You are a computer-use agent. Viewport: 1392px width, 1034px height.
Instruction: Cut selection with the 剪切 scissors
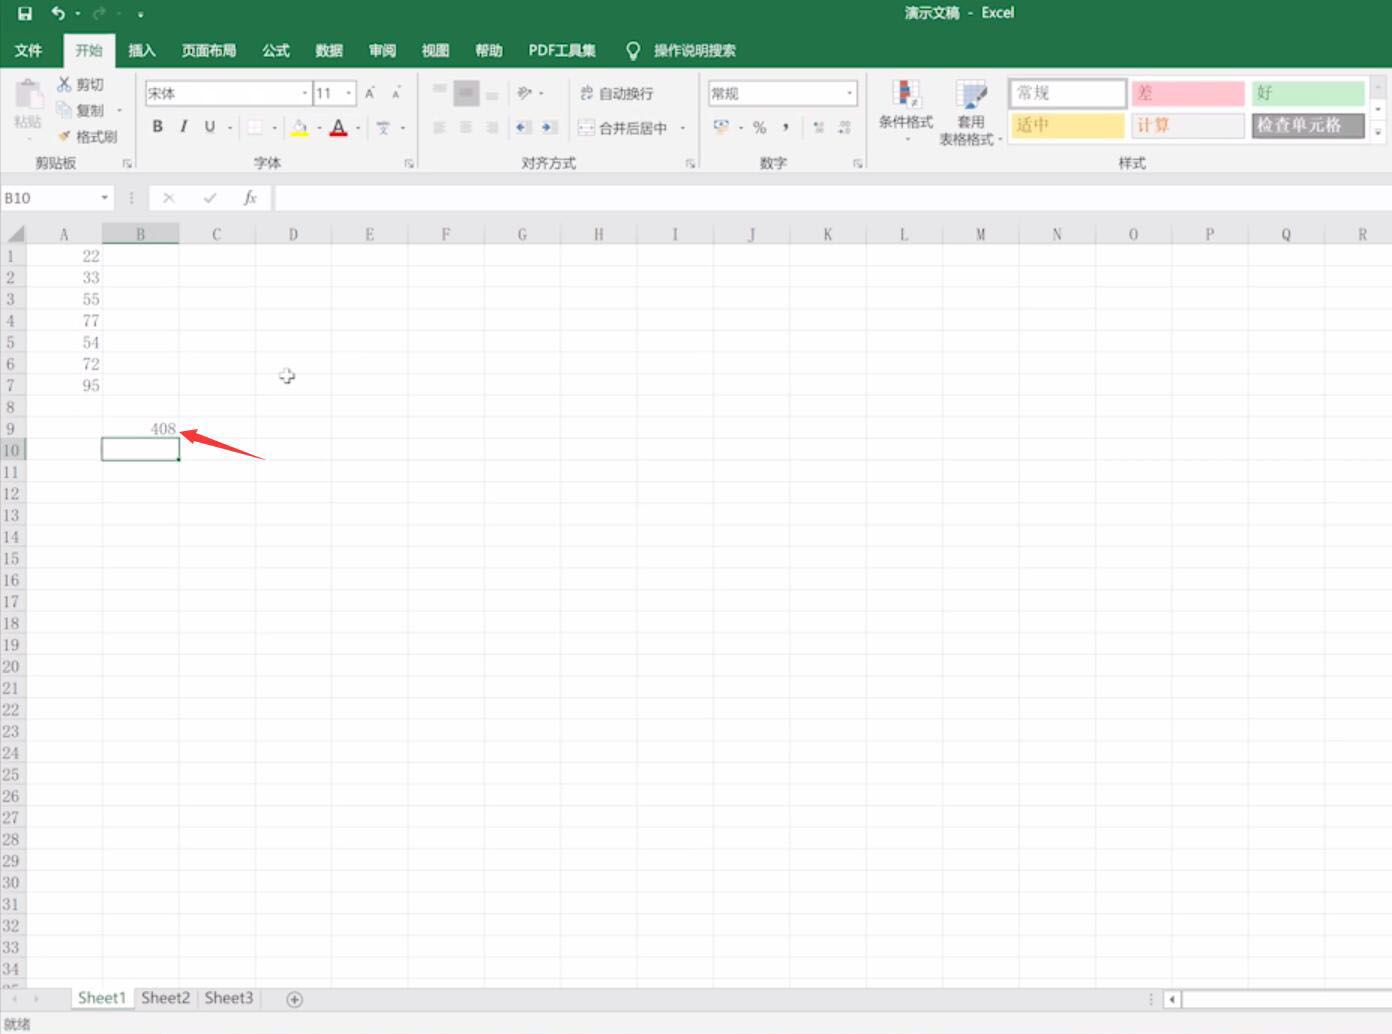(x=80, y=85)
